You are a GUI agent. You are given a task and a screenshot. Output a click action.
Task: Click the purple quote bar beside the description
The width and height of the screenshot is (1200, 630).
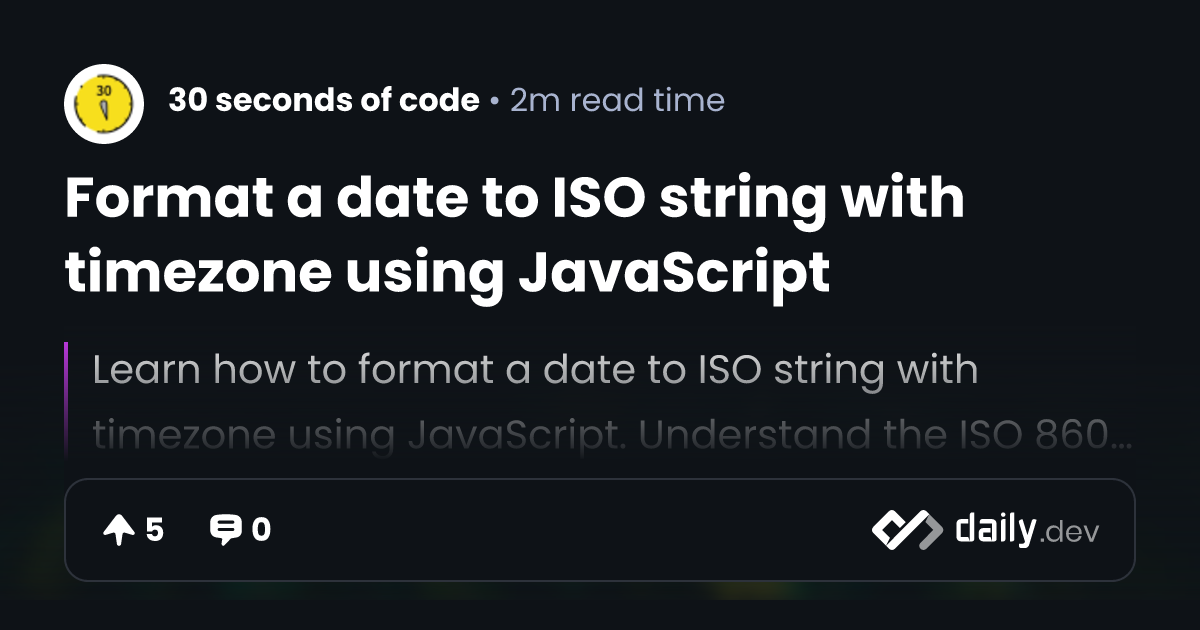point(66,400)
